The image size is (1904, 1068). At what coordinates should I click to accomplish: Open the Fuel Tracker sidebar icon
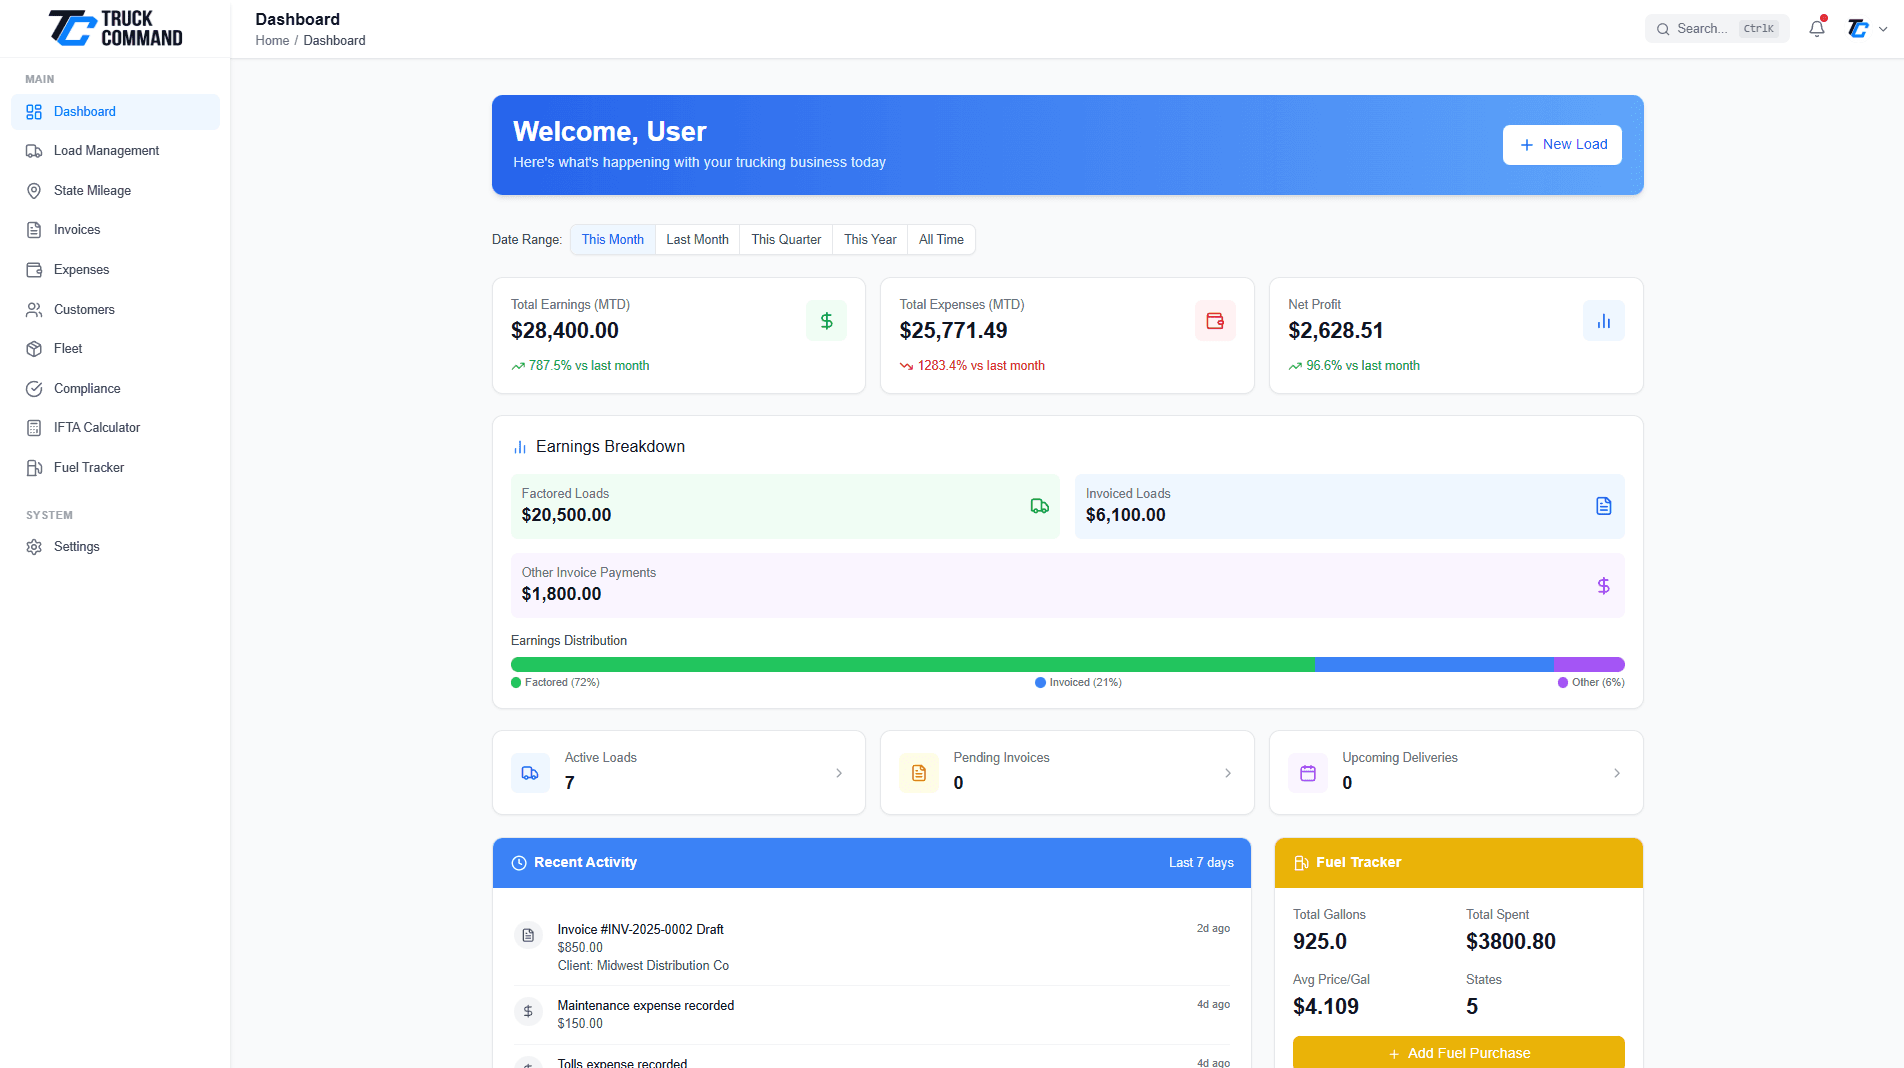click(x=34, y=468)
